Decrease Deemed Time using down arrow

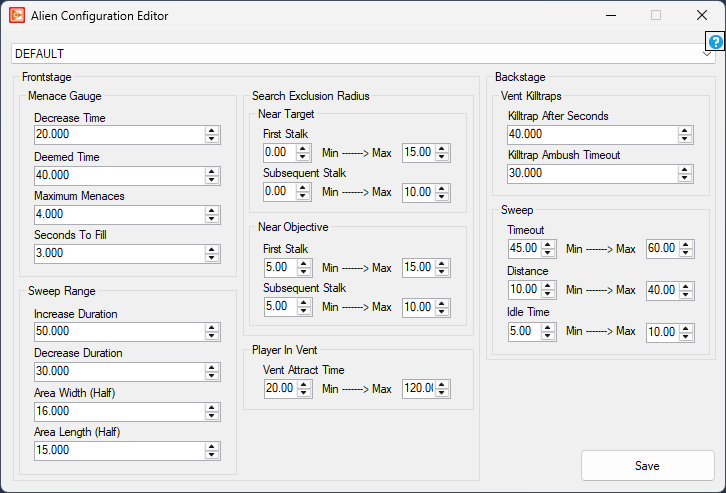click(x=212, y=180)
